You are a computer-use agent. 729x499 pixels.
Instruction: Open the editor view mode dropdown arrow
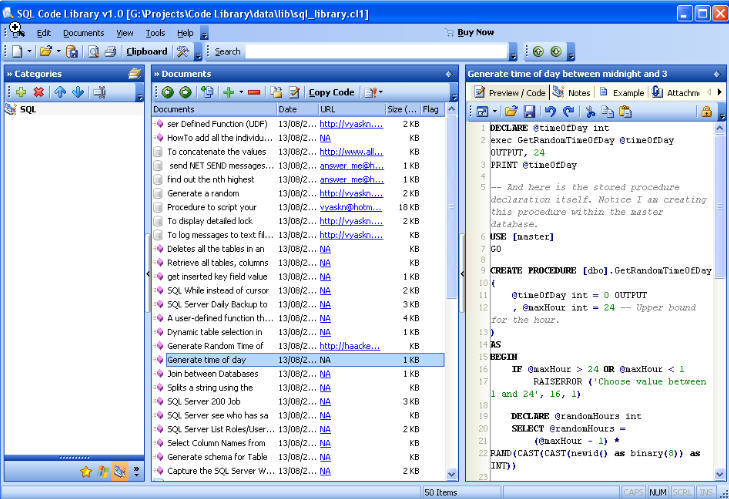(x=495, y=112)
